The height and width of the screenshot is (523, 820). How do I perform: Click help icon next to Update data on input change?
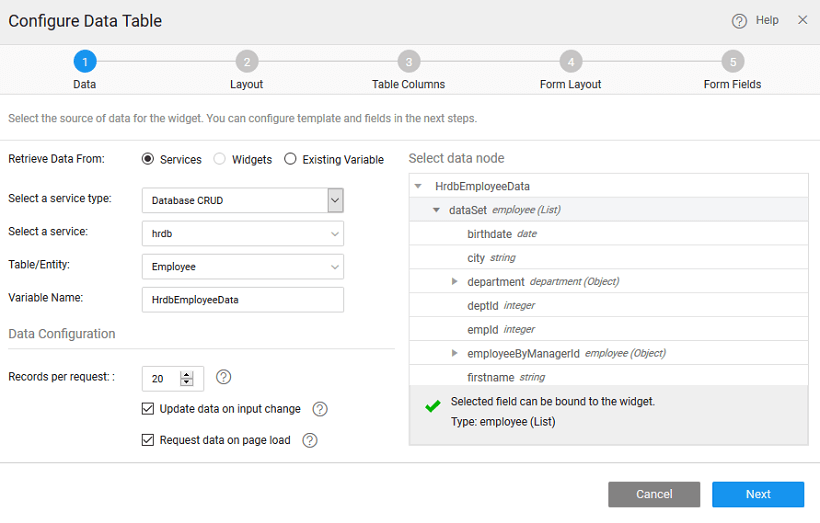click(x=320, y=409)
